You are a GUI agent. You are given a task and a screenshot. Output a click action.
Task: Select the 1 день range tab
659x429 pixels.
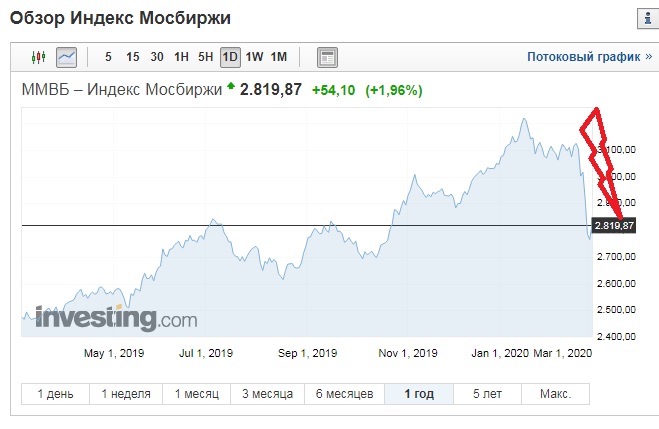click(55, 394)
